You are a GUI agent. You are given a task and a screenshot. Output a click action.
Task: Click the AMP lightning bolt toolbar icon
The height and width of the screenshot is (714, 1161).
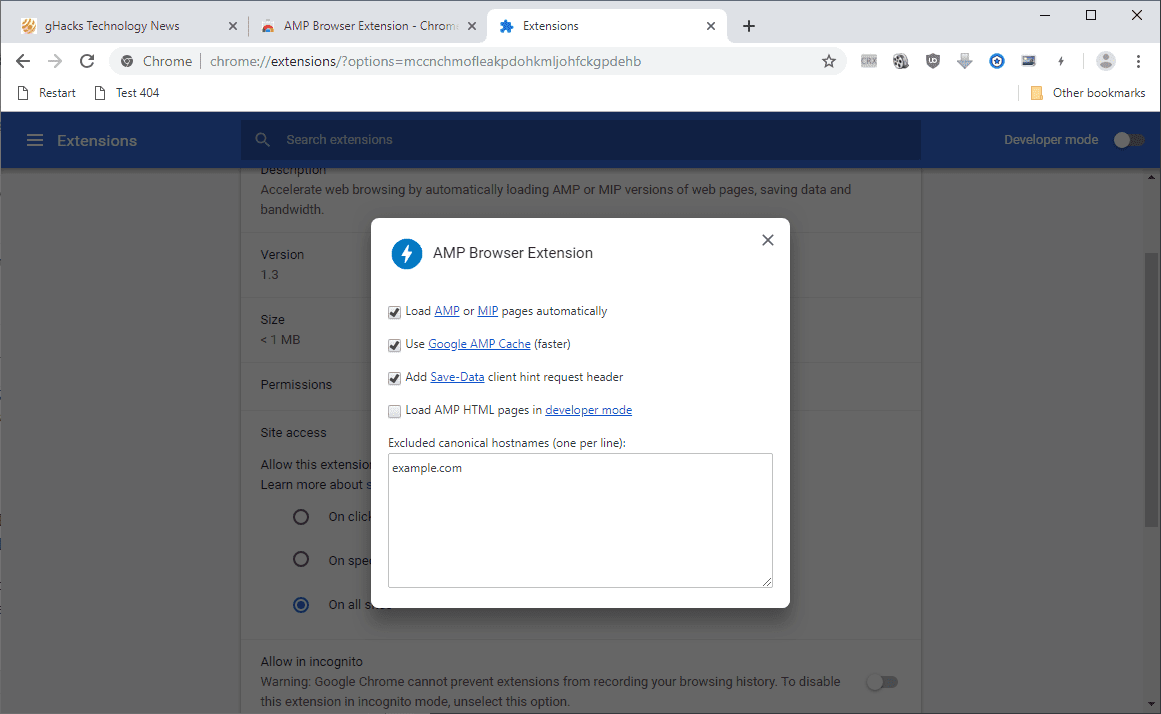click(1061, 61)
